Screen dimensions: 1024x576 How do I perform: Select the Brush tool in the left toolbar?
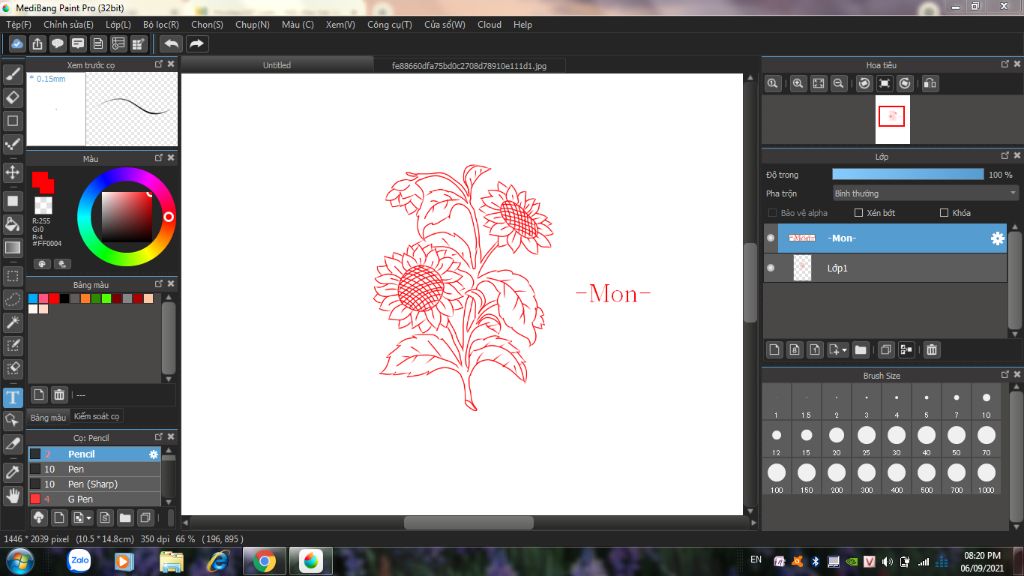point(12,74)
